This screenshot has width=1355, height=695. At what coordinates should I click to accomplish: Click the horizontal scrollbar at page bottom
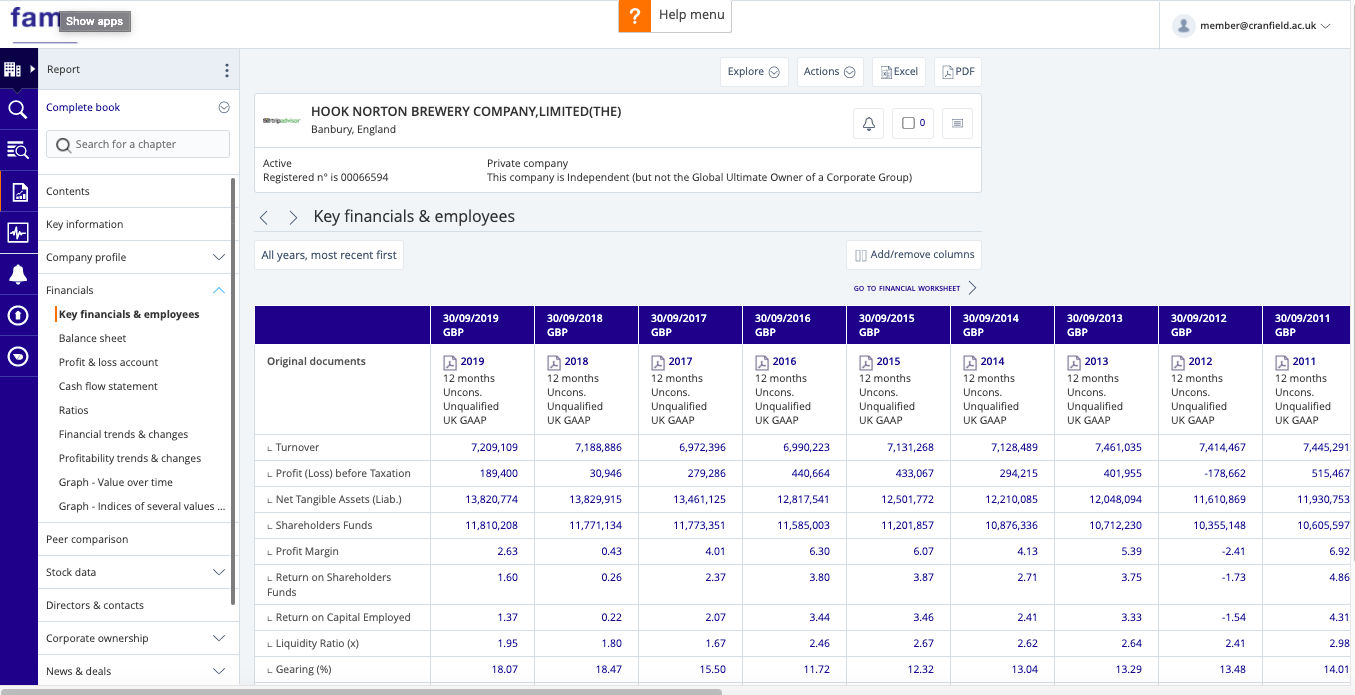pyautogui.click(x=360, y=691)
